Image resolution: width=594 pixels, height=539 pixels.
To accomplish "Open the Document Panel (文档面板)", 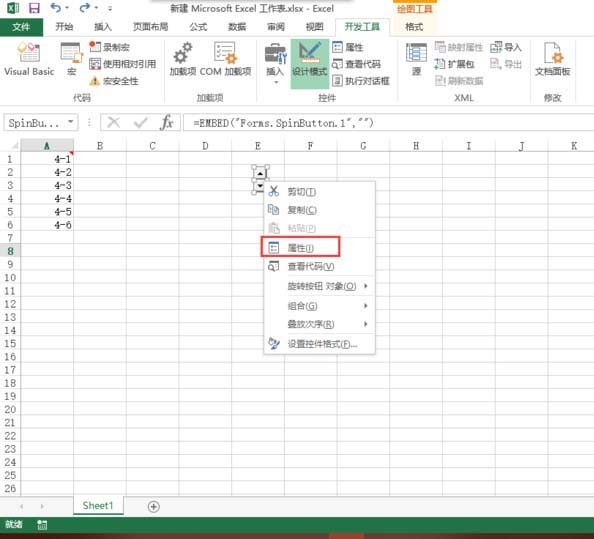I will click(x=552, y=58).
